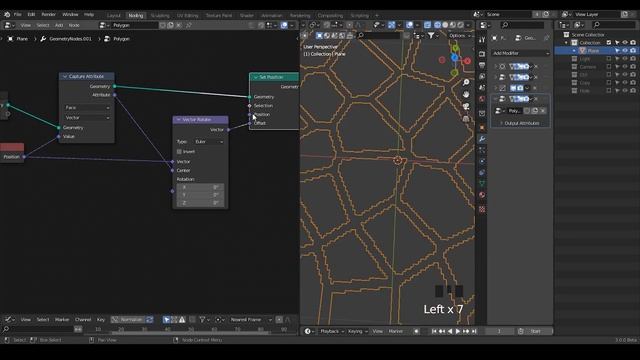Open the File menu
Screen dimensions: 640x360
18,14
